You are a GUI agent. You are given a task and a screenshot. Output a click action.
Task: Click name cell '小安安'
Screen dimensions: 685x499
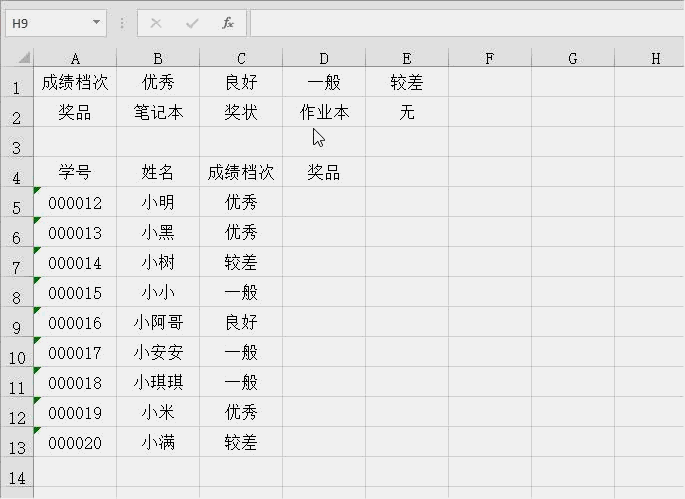pyautogui.click(x=158, y=353)
